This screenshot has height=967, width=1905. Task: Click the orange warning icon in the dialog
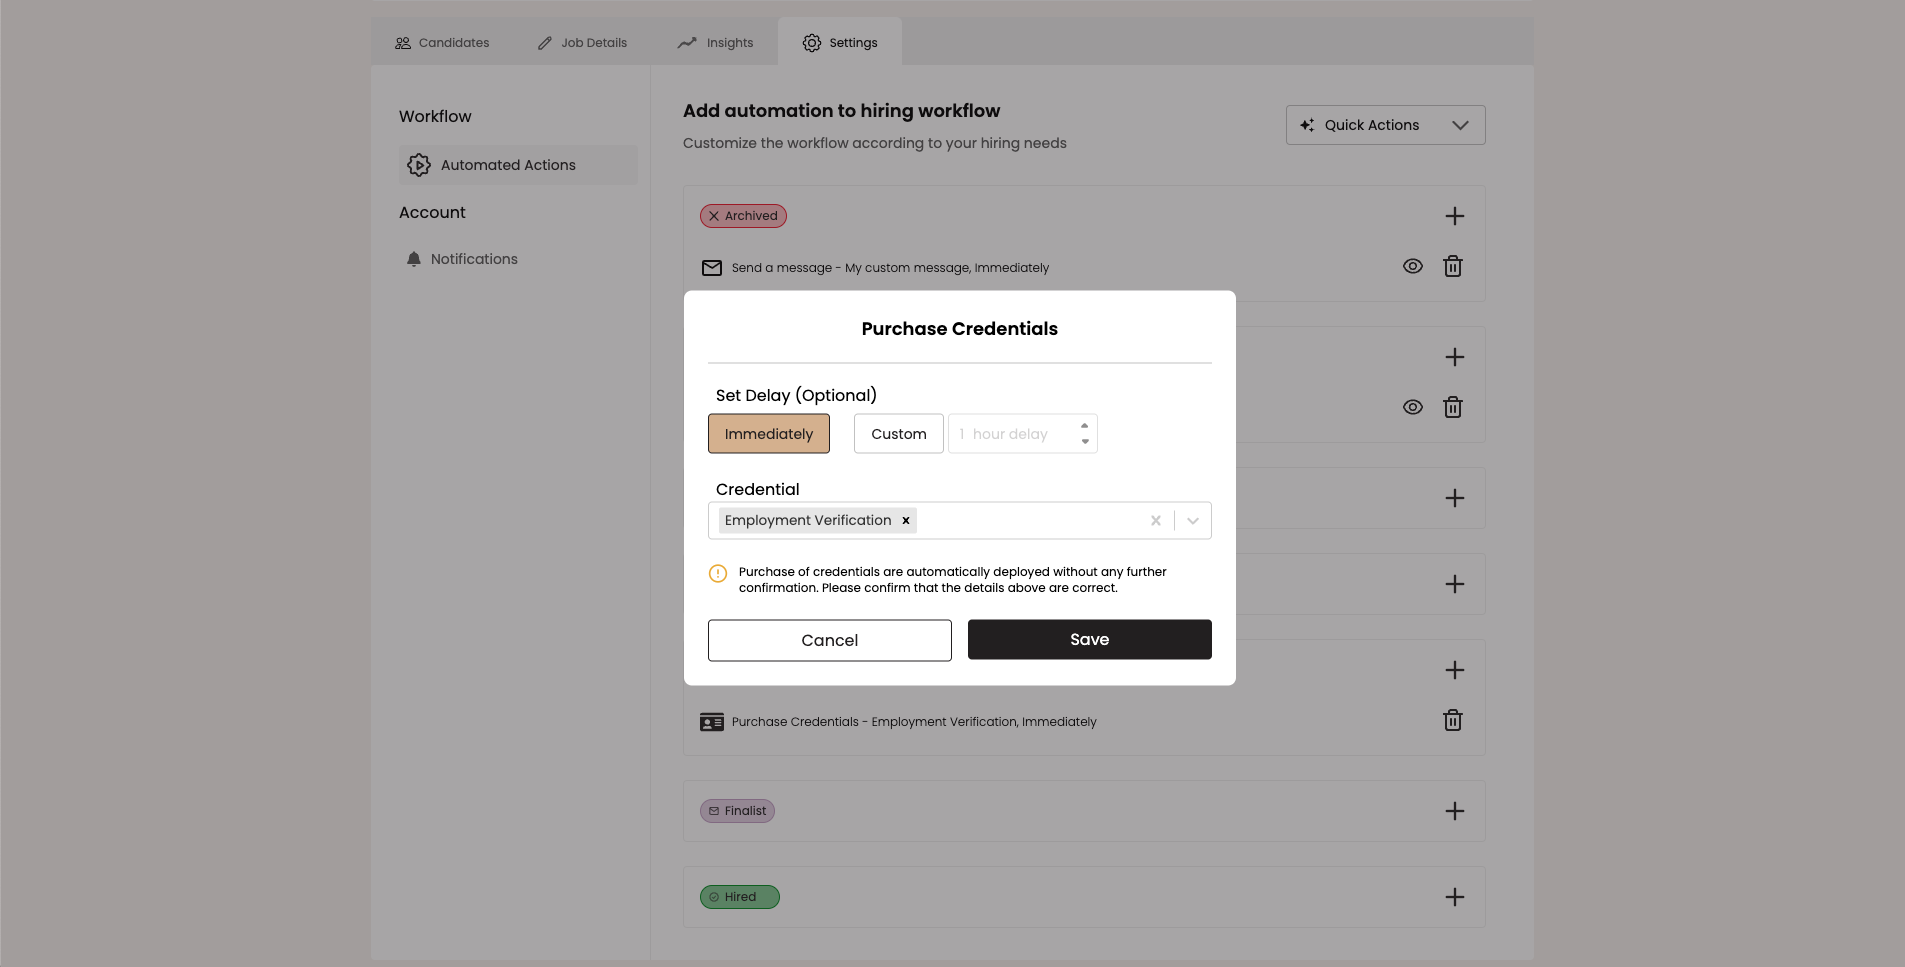click(x=718, y=573)
